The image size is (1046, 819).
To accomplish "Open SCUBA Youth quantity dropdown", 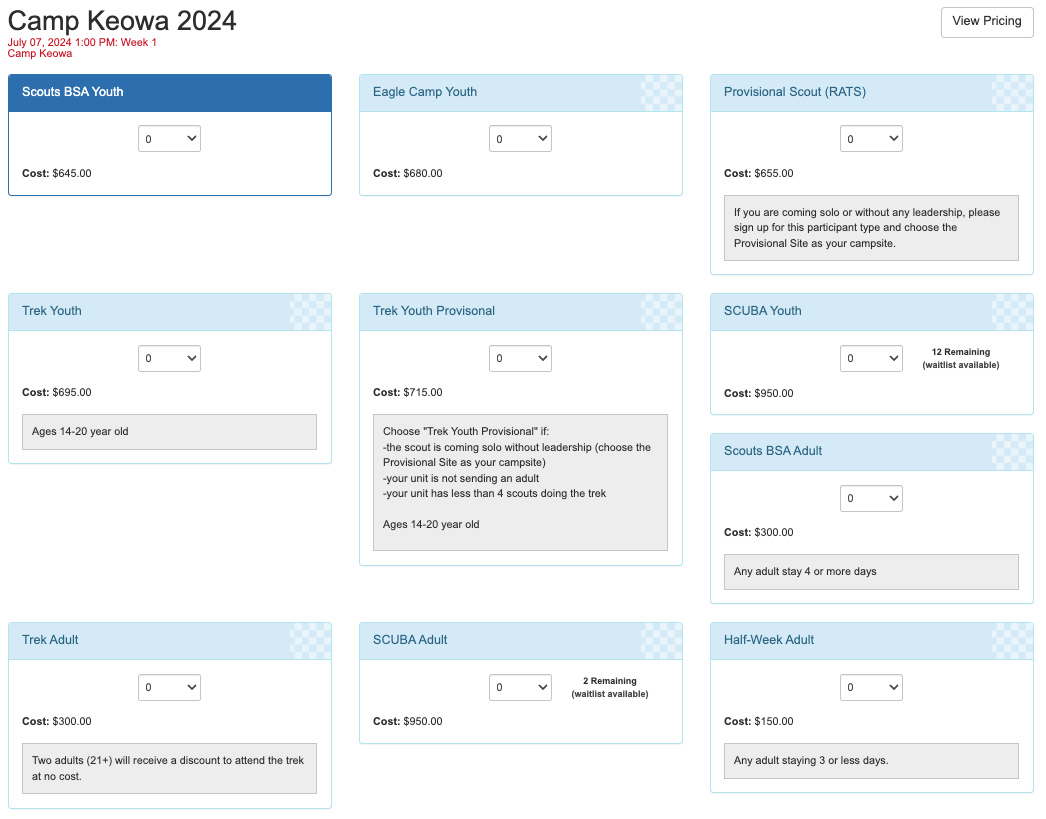I will pyautogui.click(x=871, y=358).
